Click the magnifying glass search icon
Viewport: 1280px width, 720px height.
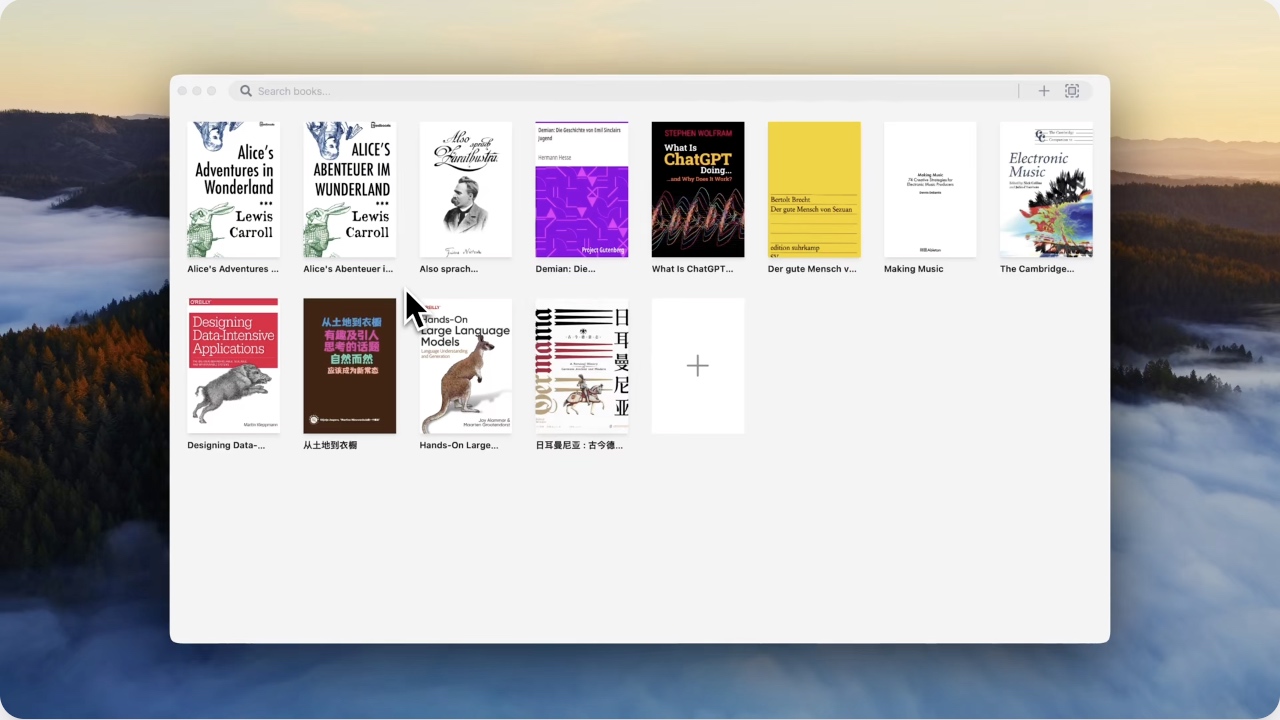246,91
